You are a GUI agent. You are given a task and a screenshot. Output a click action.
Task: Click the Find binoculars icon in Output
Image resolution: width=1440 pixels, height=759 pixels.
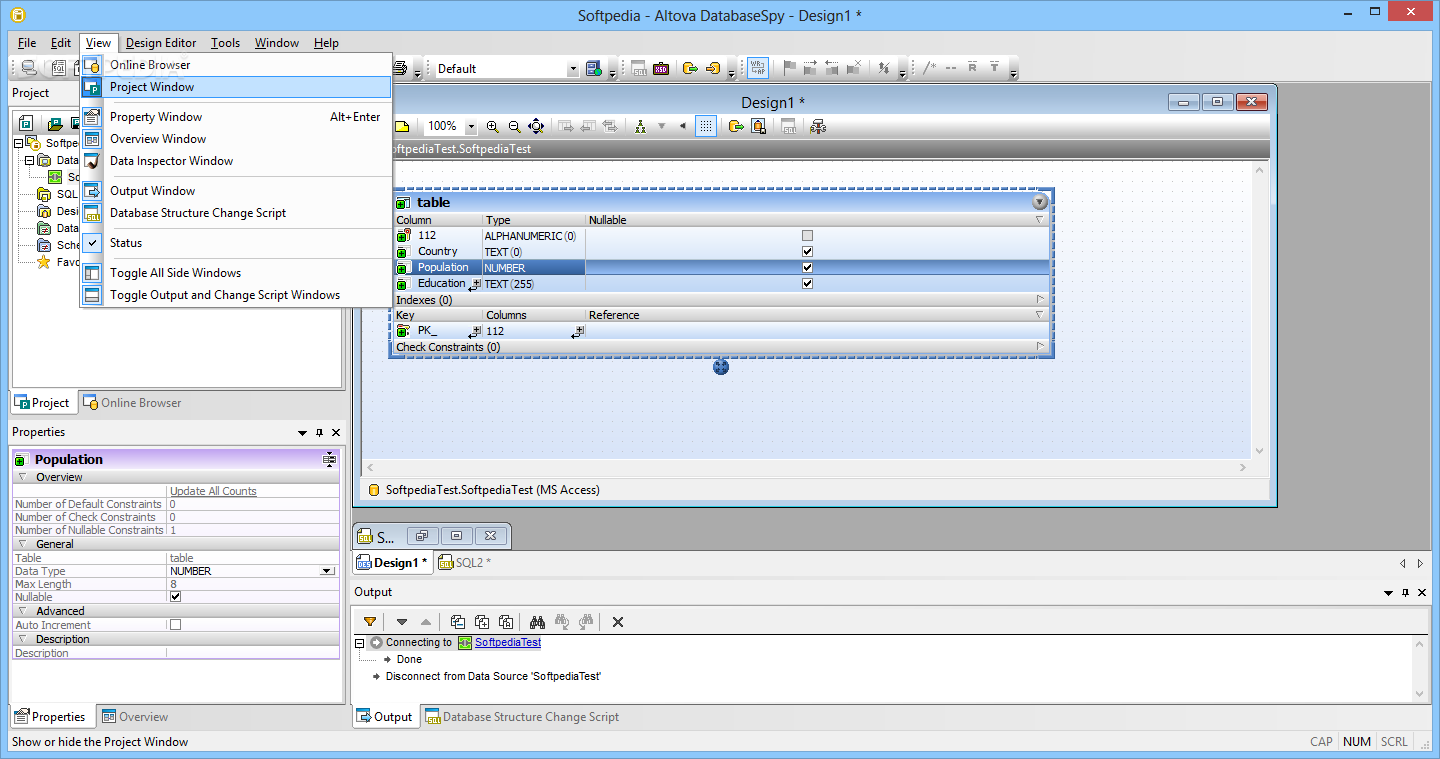coord(536,621)
